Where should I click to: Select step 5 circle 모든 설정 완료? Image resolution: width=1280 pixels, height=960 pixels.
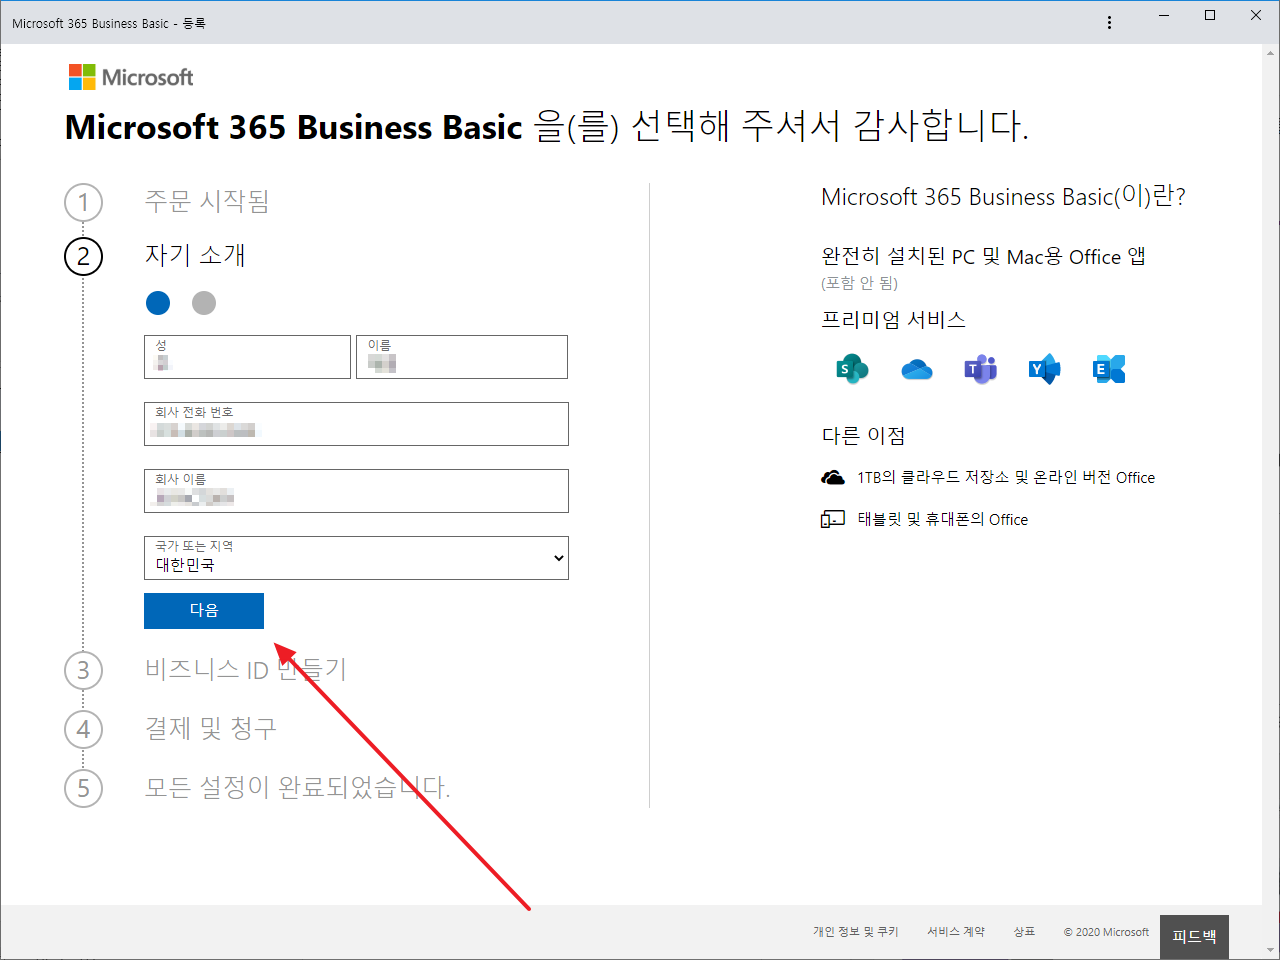[83, 788]
